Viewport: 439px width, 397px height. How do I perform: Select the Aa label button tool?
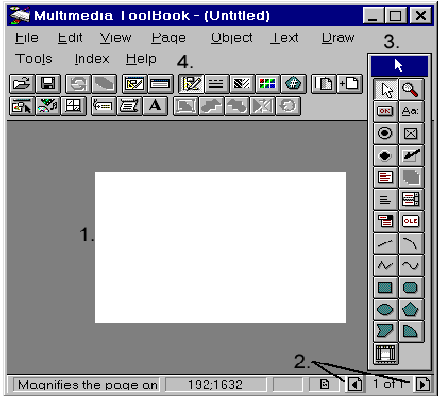[x=411, y=111]
